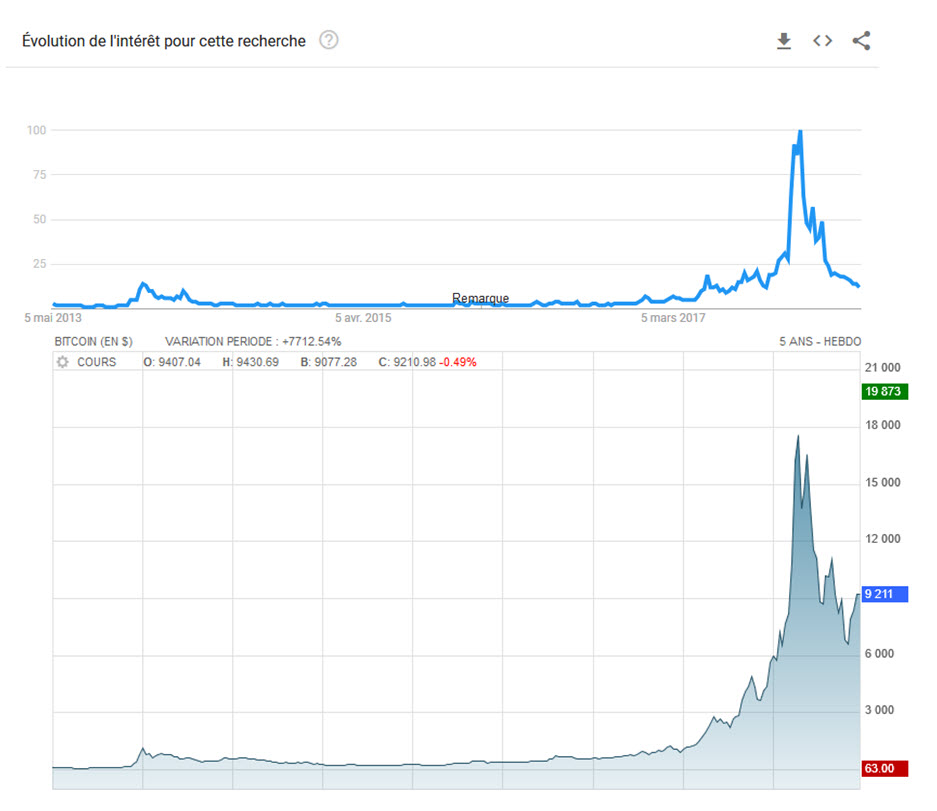Click the '50' trend axis label
The width and height of the screenshot is (937, 811).
[x=39, y=219]
